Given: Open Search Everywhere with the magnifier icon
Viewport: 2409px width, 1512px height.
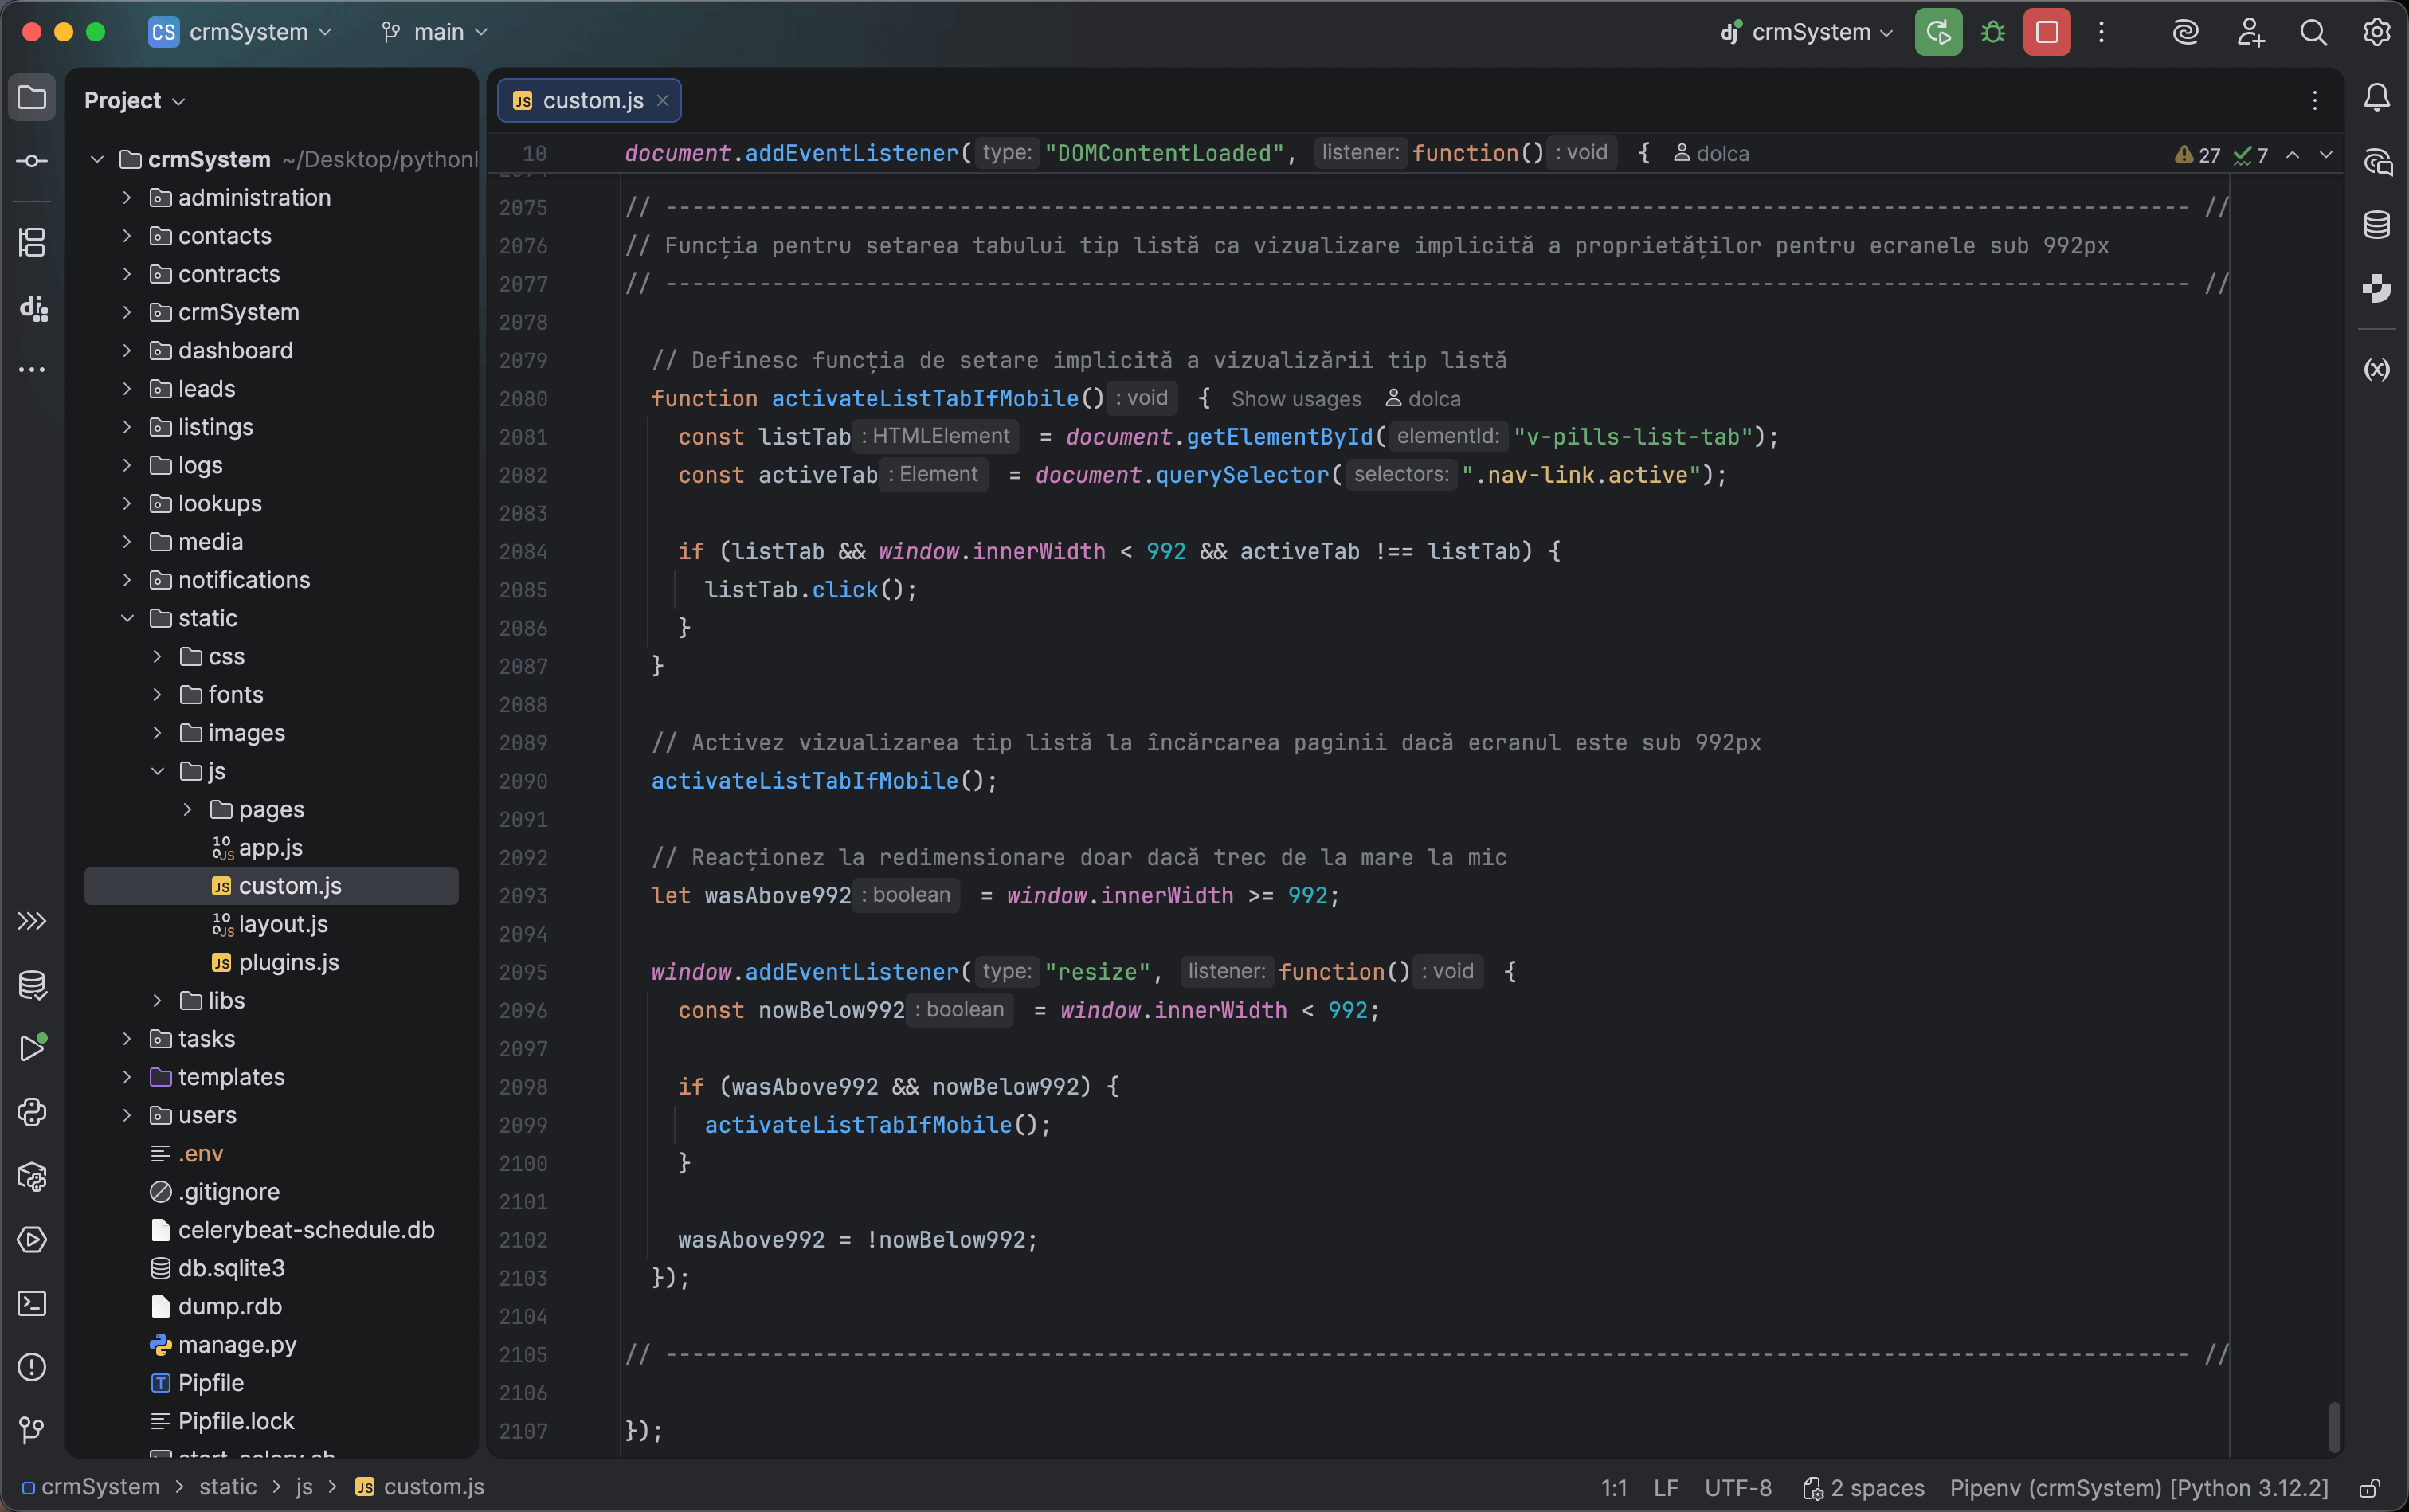Looking at the screenshot, I should 2313,32.
